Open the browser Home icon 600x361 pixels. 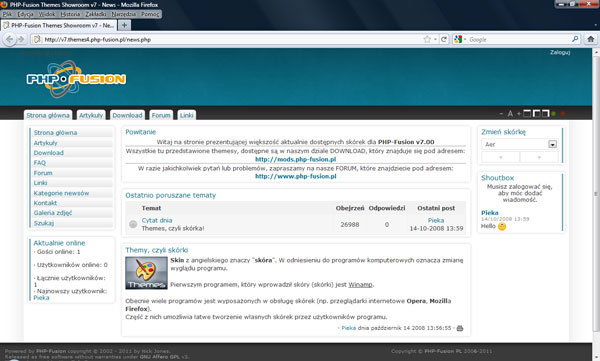click(591, 39)
